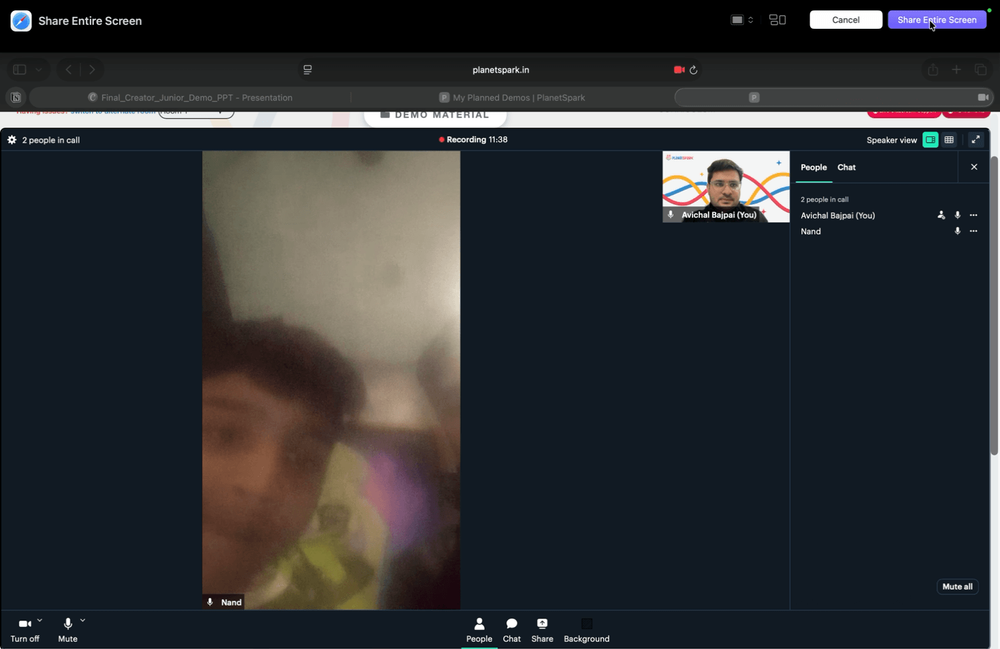Viewport: 1000px width, 649px height.
Task: Open more options for Nand
Action: point(973,231)
